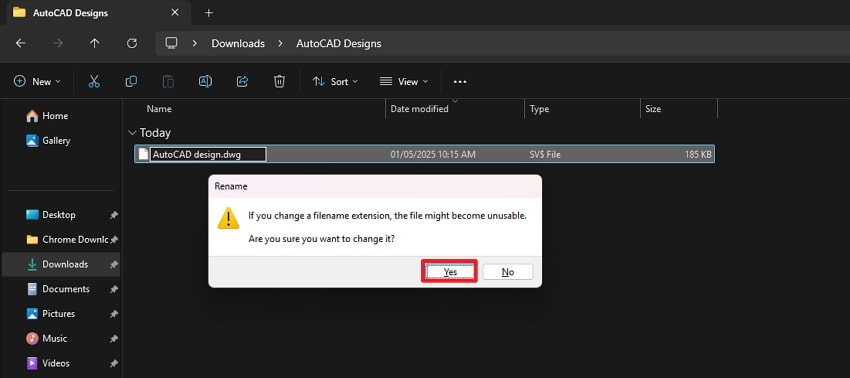
Task: Click the This PC monitor icon in address bar
Action: pyautogui.click(x=171, y=43)
